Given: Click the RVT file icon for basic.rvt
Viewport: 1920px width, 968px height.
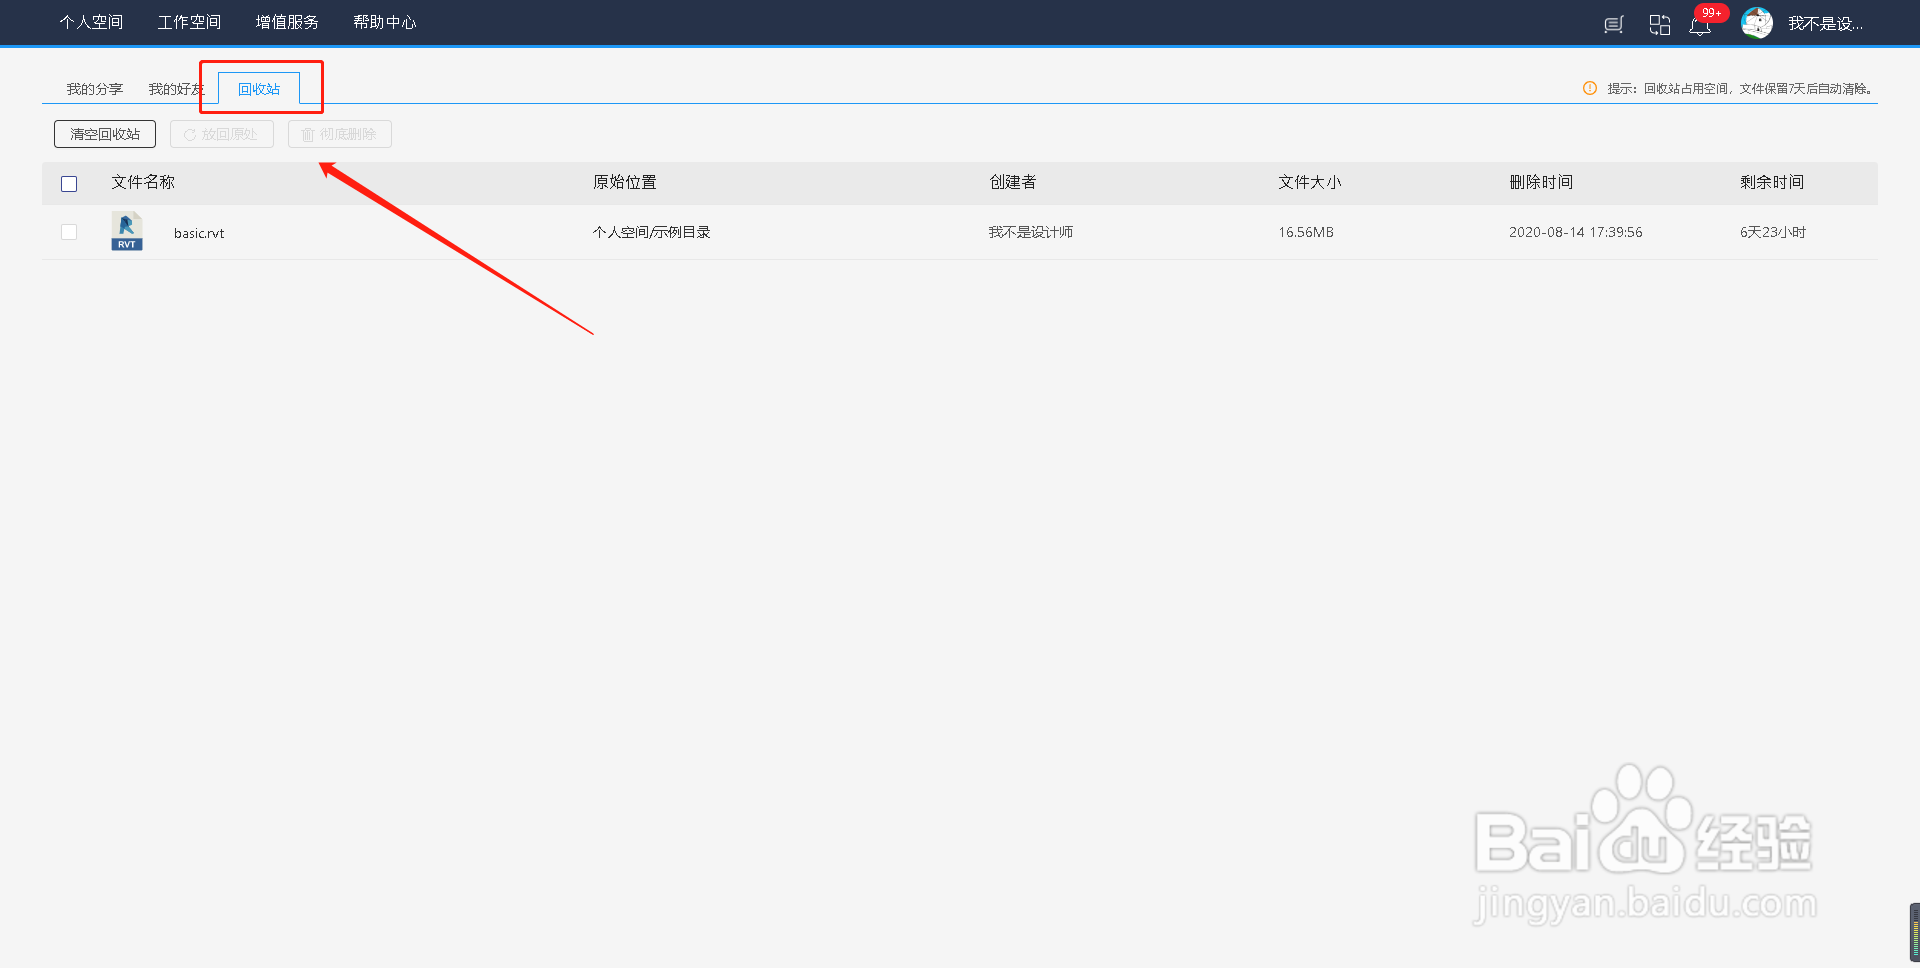Looking at the screenshot, I should [x=127, y=231].
